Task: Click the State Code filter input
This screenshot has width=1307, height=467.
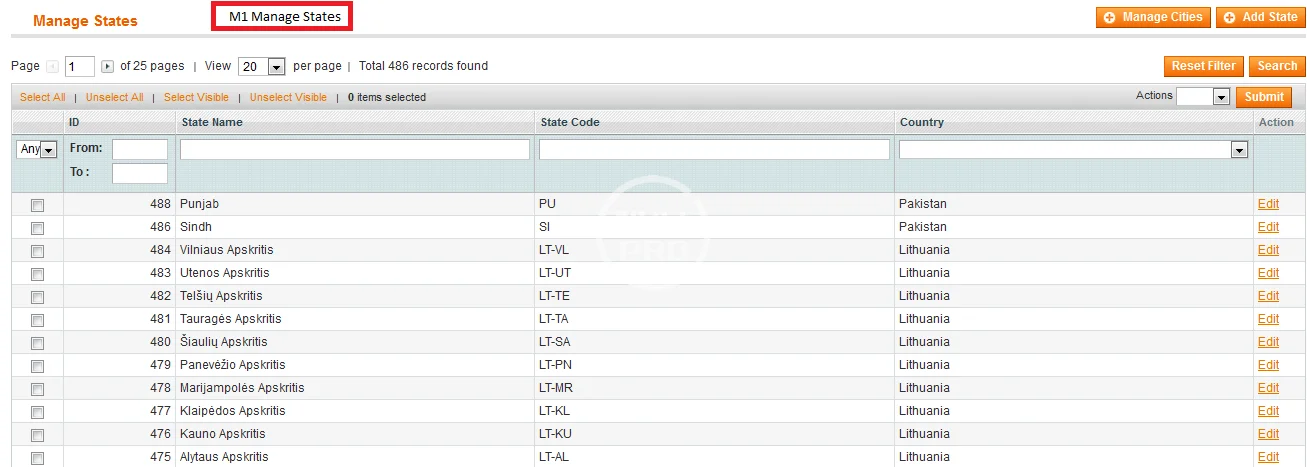Action: click(x=714, y=149)
